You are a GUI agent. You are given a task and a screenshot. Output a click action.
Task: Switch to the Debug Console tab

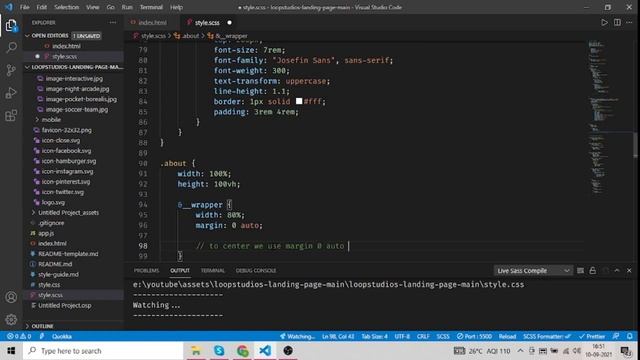(256, 271)
